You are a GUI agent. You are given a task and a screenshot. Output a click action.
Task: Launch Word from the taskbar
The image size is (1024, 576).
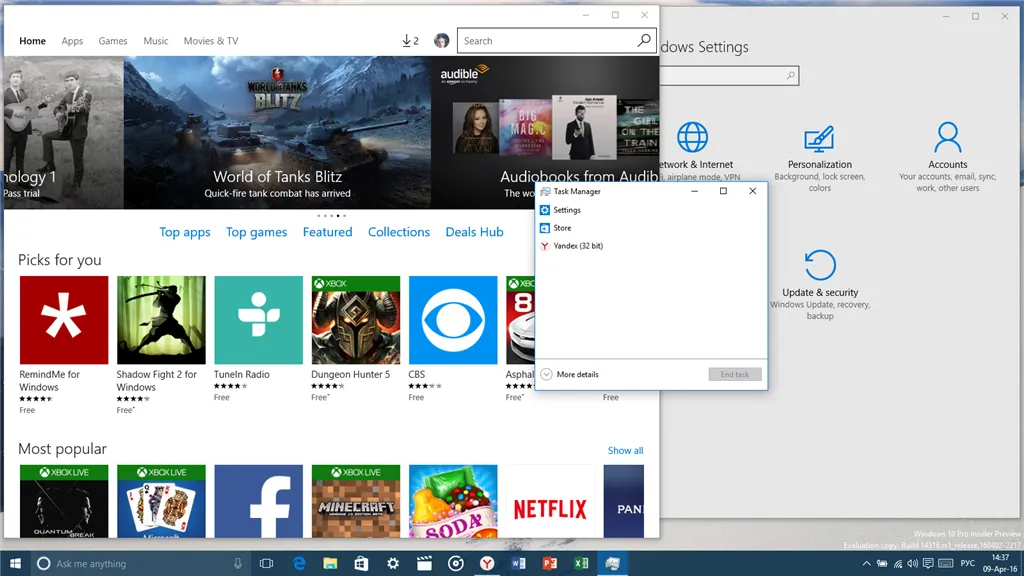[x=519, y=563]
